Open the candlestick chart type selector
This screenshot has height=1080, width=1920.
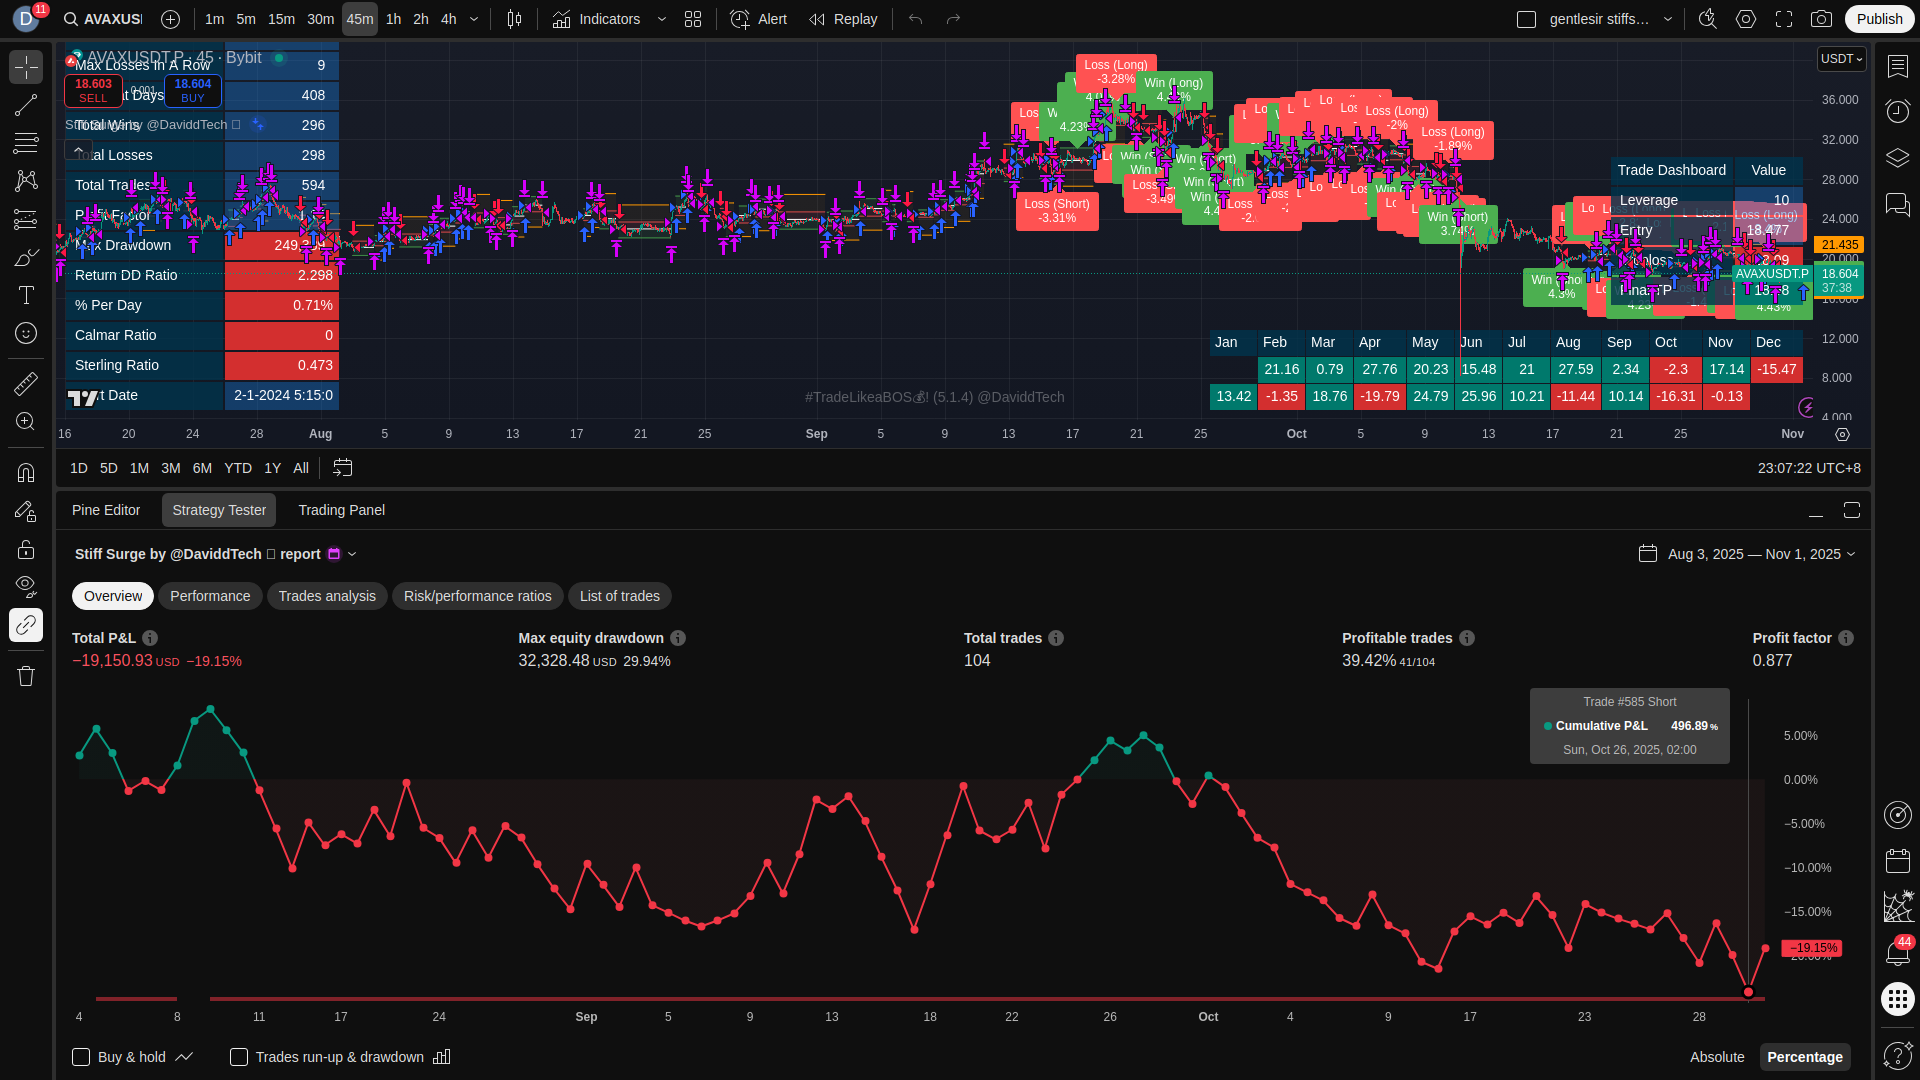pyautogui.click(x=514, y=19)
